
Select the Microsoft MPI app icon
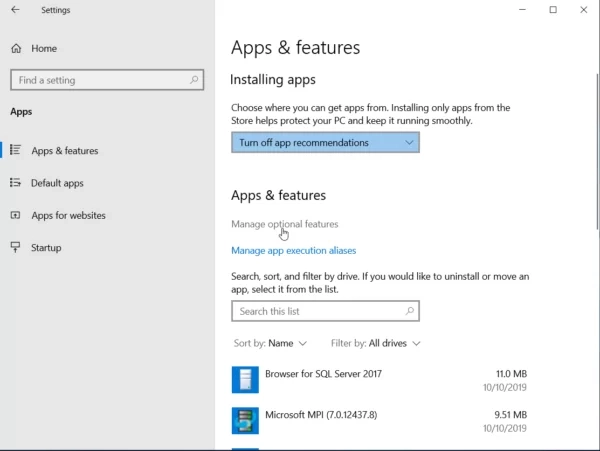click(x=245, y=420)
